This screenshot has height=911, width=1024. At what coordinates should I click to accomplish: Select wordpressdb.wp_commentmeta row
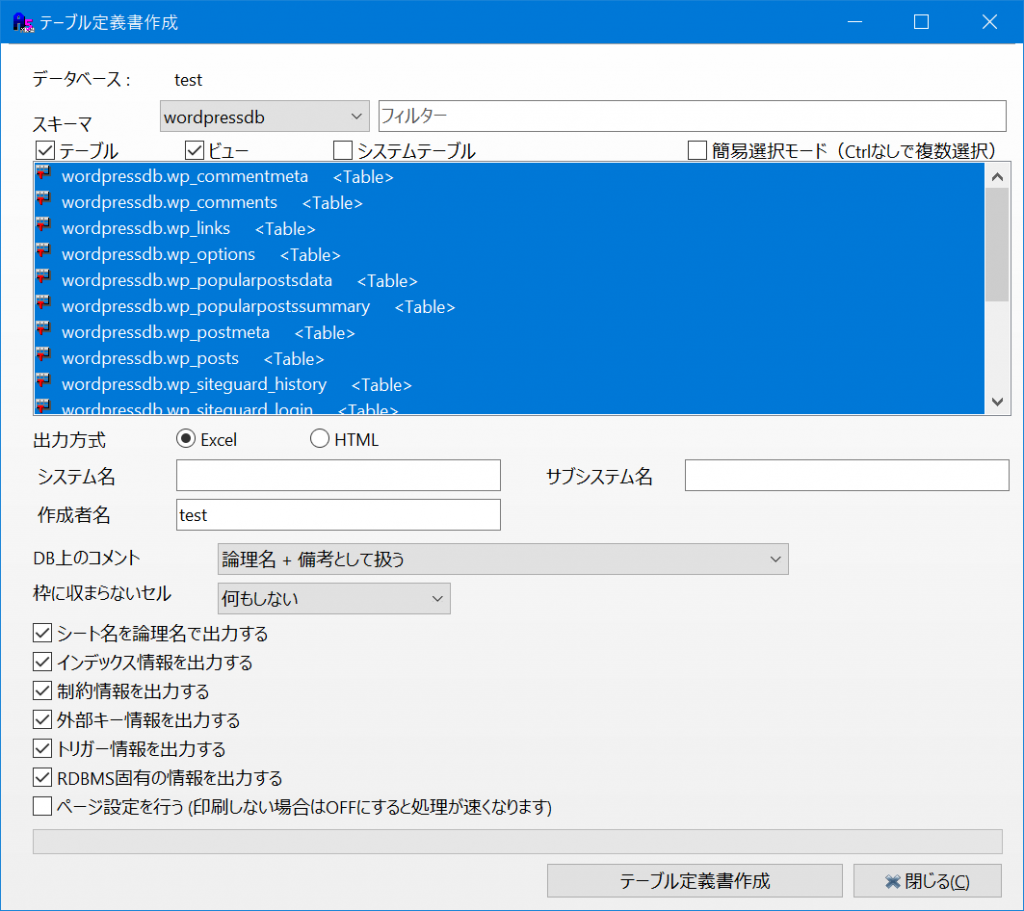[x=509, y=176]
